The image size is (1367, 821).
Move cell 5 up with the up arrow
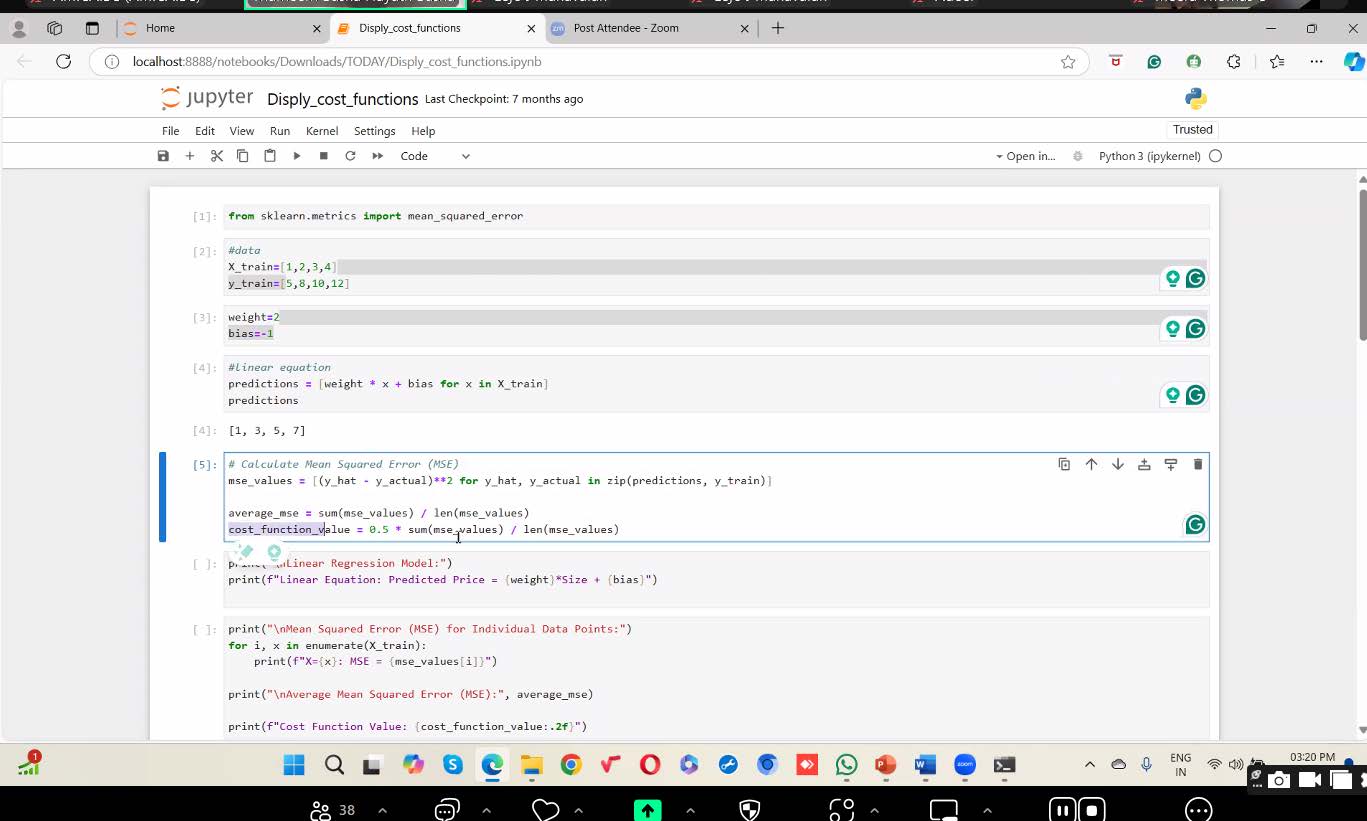tap(1091, 464)
